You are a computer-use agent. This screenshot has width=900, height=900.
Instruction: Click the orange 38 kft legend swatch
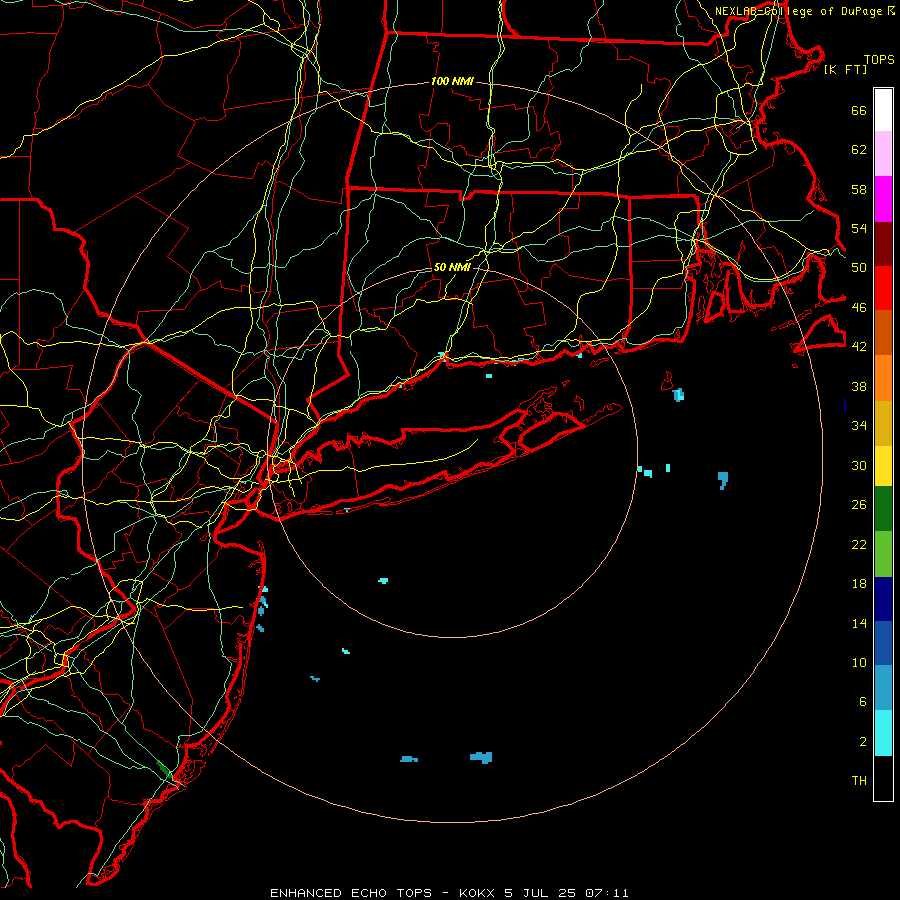[x=883, y=377]
